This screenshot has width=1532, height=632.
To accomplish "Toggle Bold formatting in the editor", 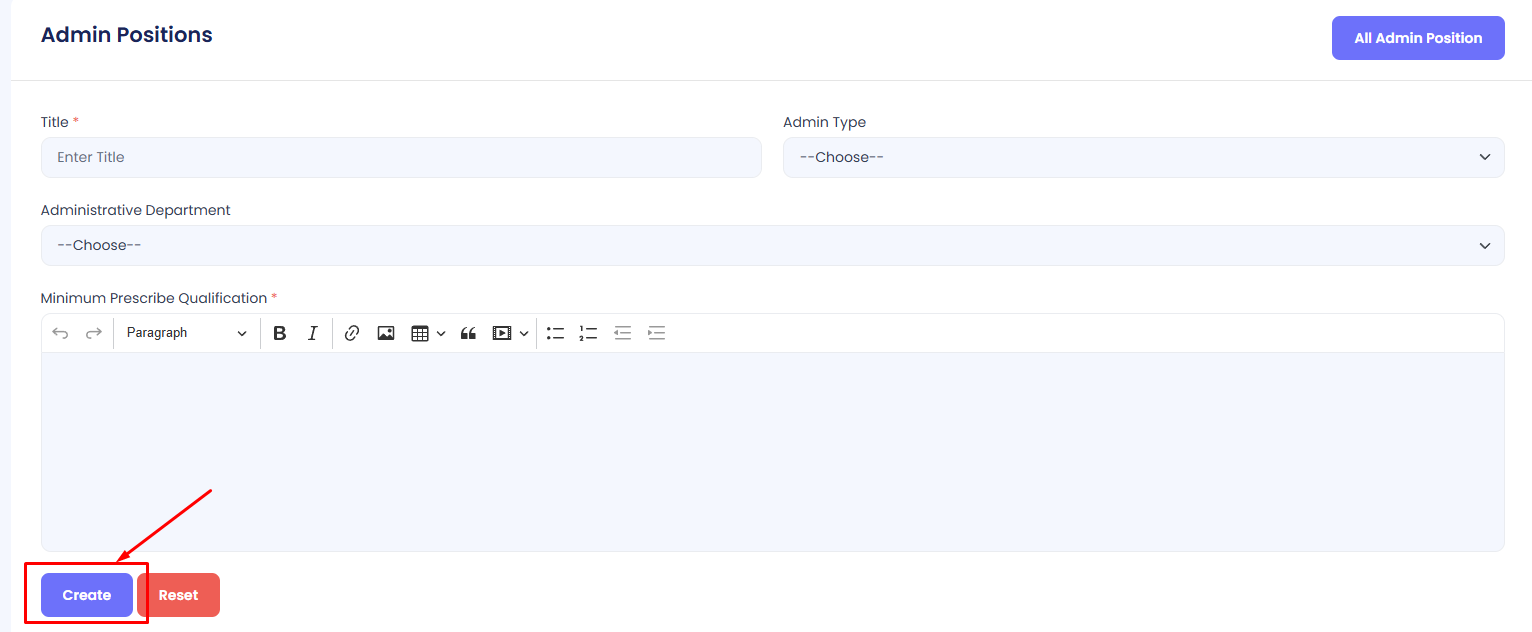I will (280, 333).
